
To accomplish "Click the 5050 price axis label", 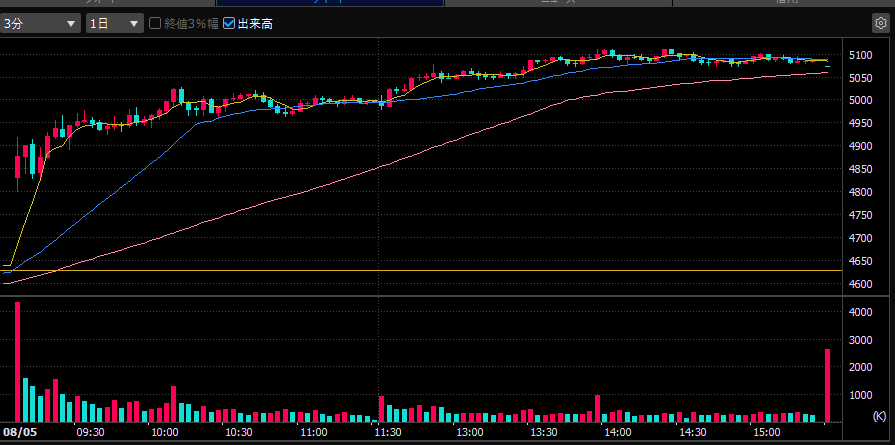I will pyautogui.click(x=860, y=78).
